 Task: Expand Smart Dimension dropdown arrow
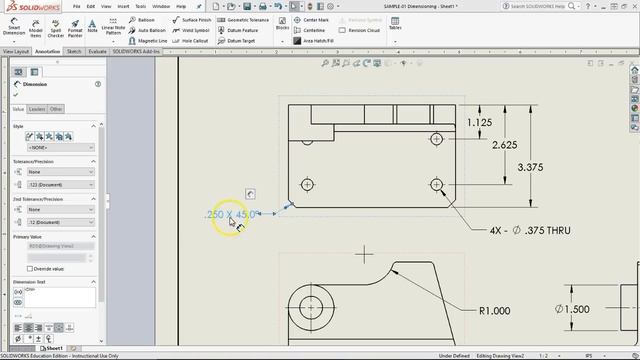pyautogui.click(x=14, y=42)
